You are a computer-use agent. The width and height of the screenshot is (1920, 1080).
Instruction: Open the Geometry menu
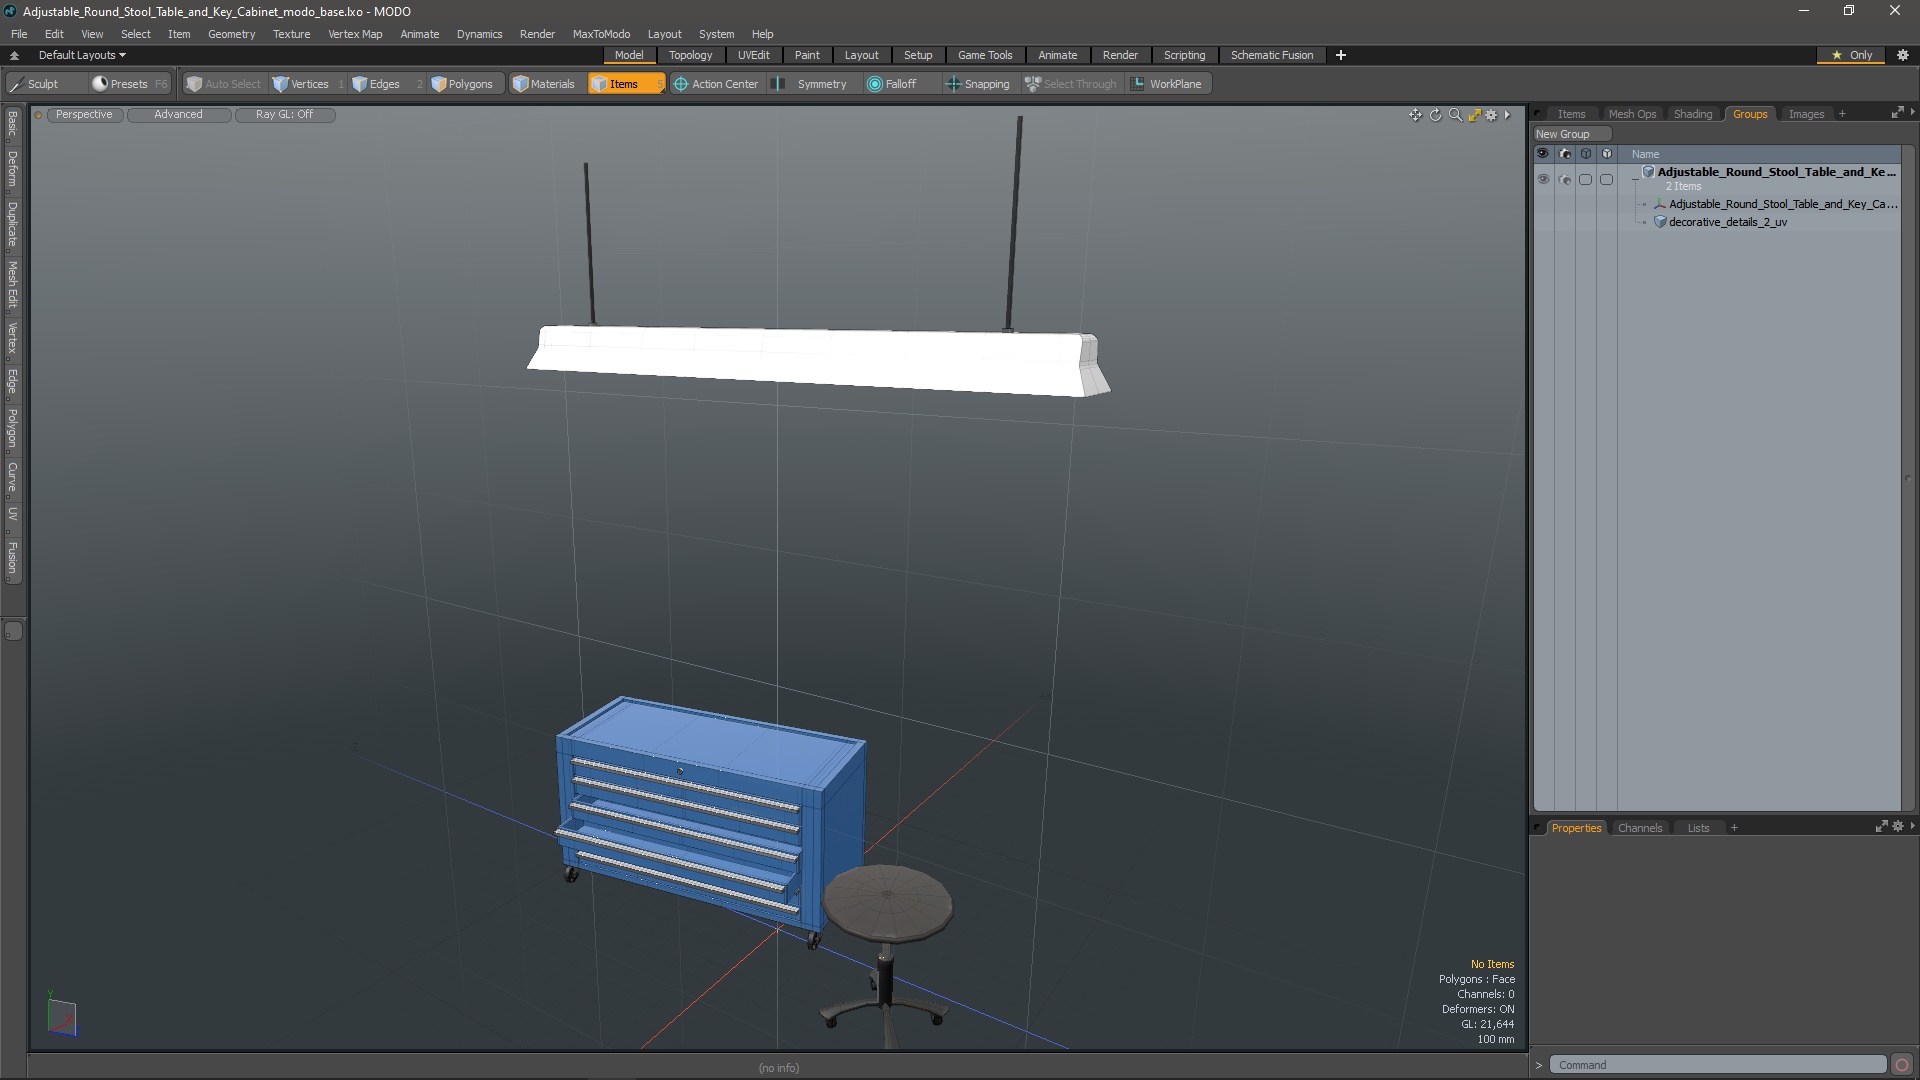(x=231, y=34)
